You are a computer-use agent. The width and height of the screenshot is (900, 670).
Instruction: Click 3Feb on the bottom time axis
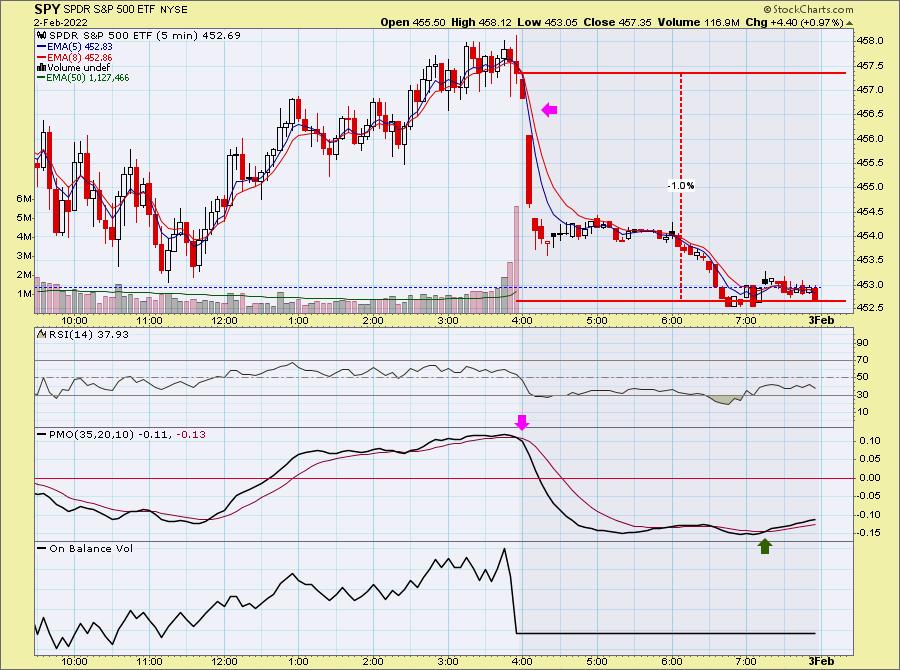coord(821,661)
